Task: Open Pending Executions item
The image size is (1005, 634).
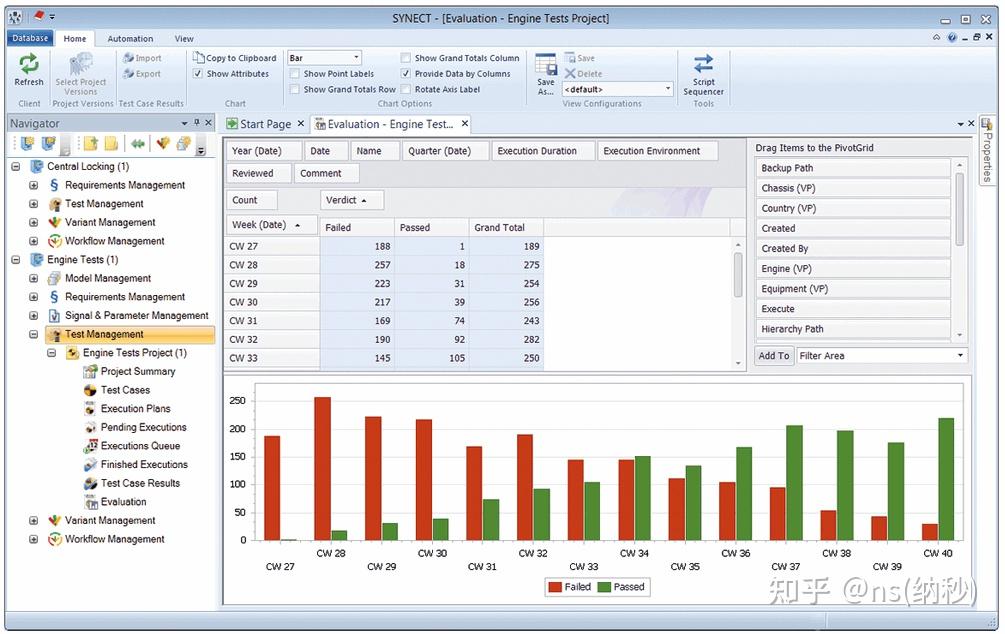Action: click(x=143, y=427)
